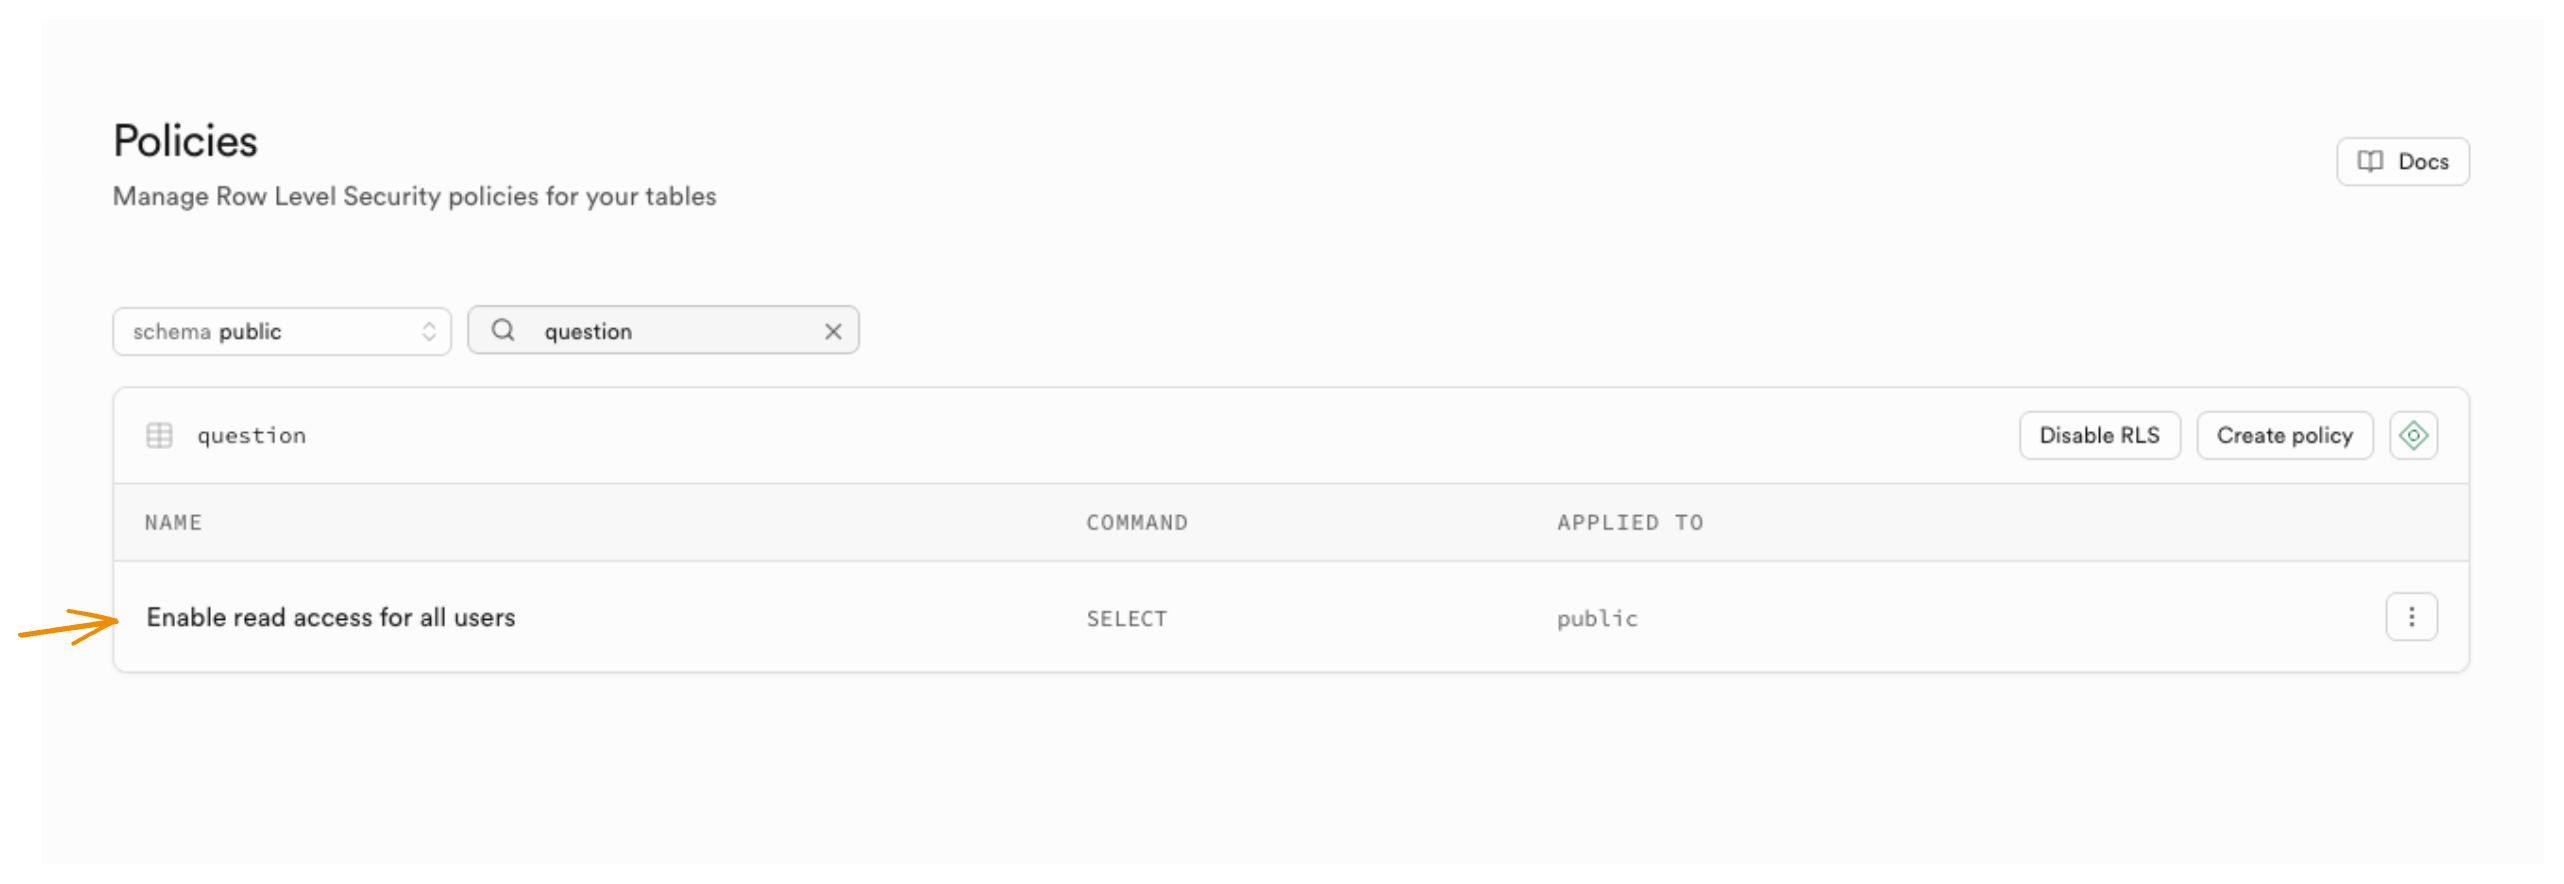Click the Policies page heading
Viewport: 2564px width, 884px height.
point(185,141)
